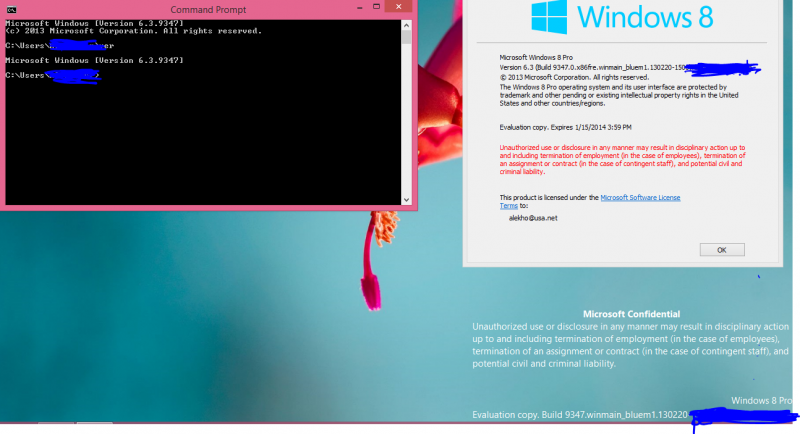Click the desktop 'Evaluation copy. Build 9347' text
The image size is (800, 434).
point(580,415)
